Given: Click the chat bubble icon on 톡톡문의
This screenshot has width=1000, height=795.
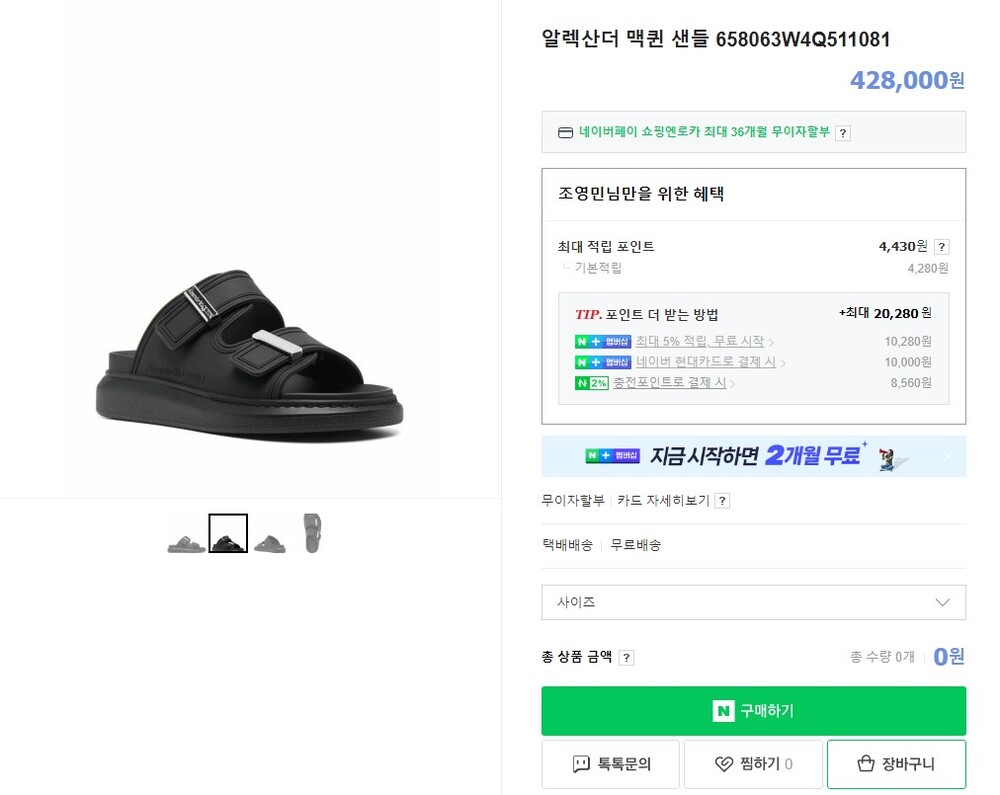Looking at the screenshot, I should [581, 764].
